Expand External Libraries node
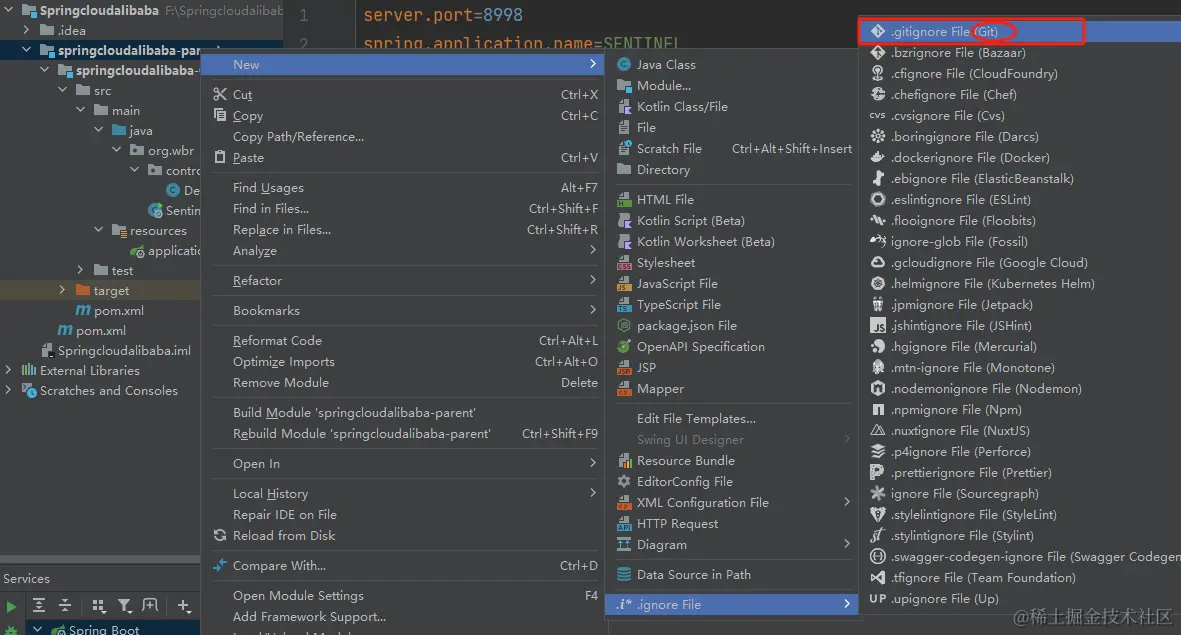This screenshot has width=1181, height=635. [x=8, y=370]
